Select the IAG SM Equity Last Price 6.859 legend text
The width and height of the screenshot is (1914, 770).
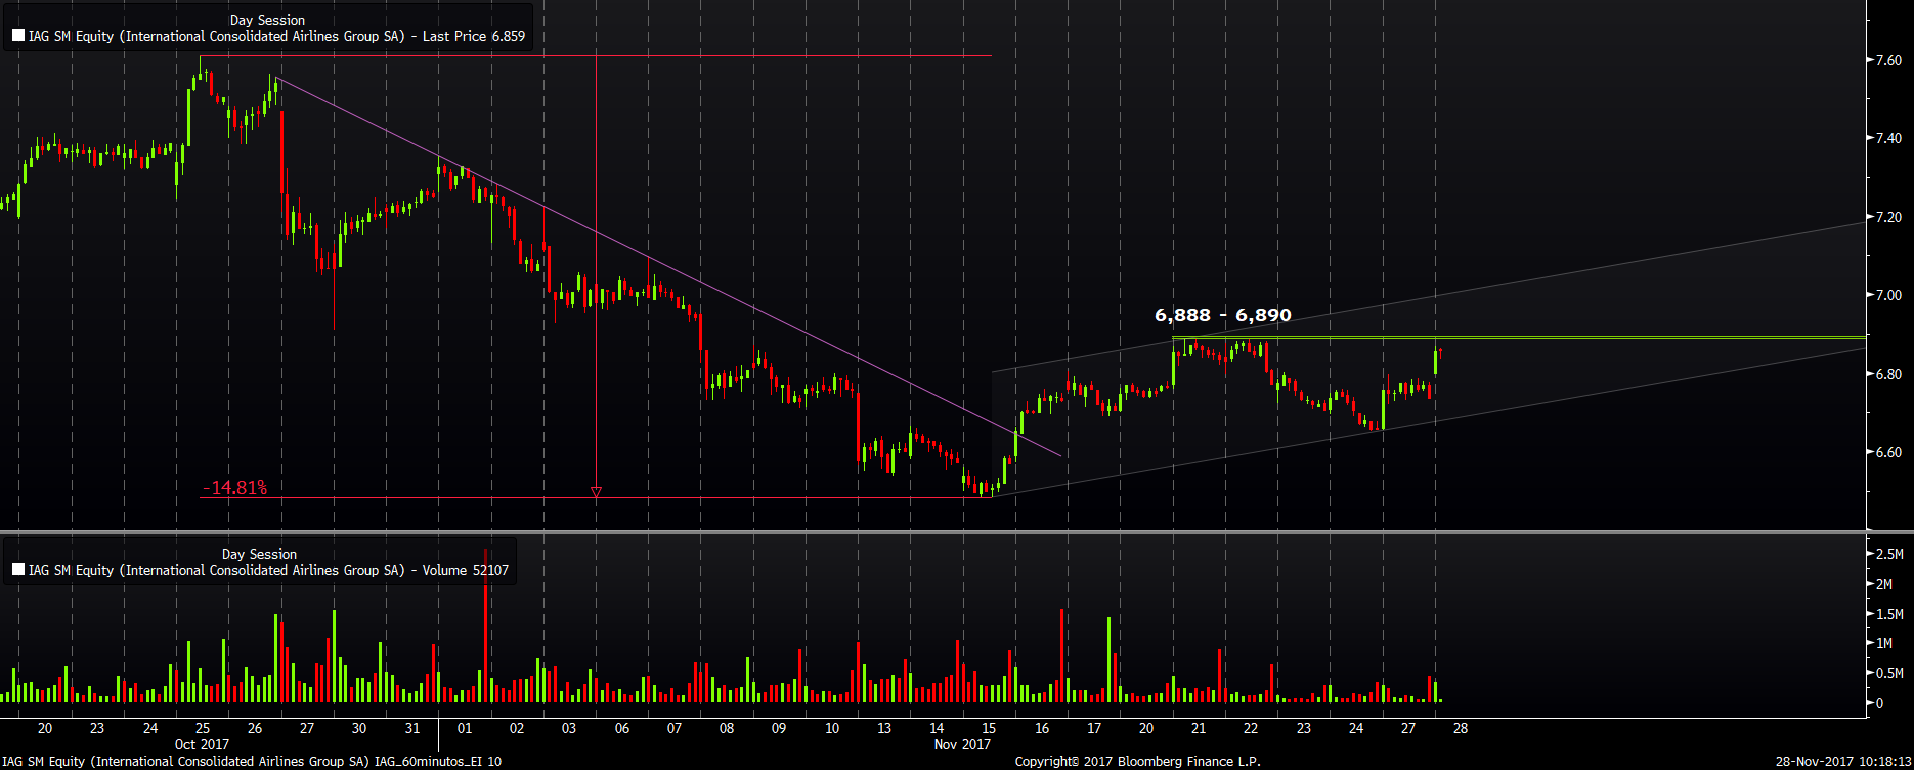[277, 36]
